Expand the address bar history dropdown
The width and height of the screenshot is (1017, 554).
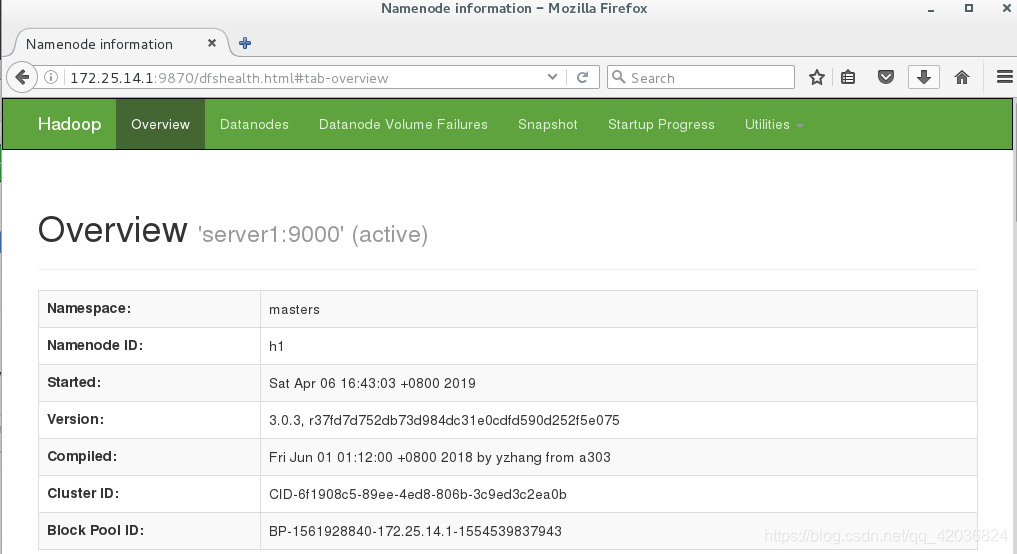pos(552,77)
